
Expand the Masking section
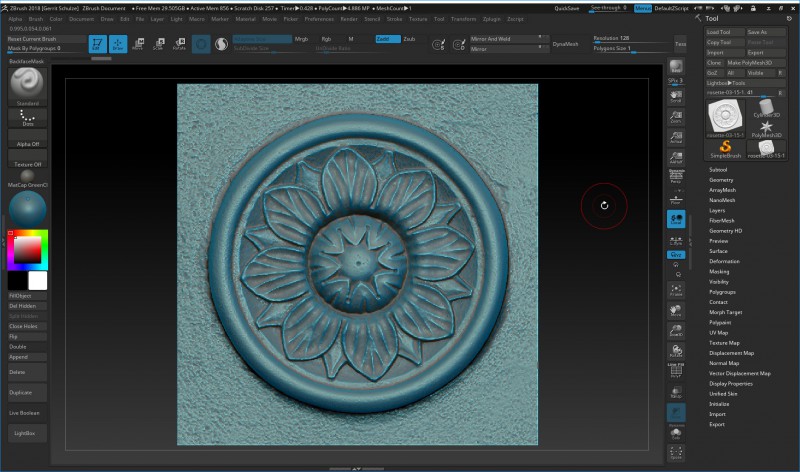pos(719,271)
